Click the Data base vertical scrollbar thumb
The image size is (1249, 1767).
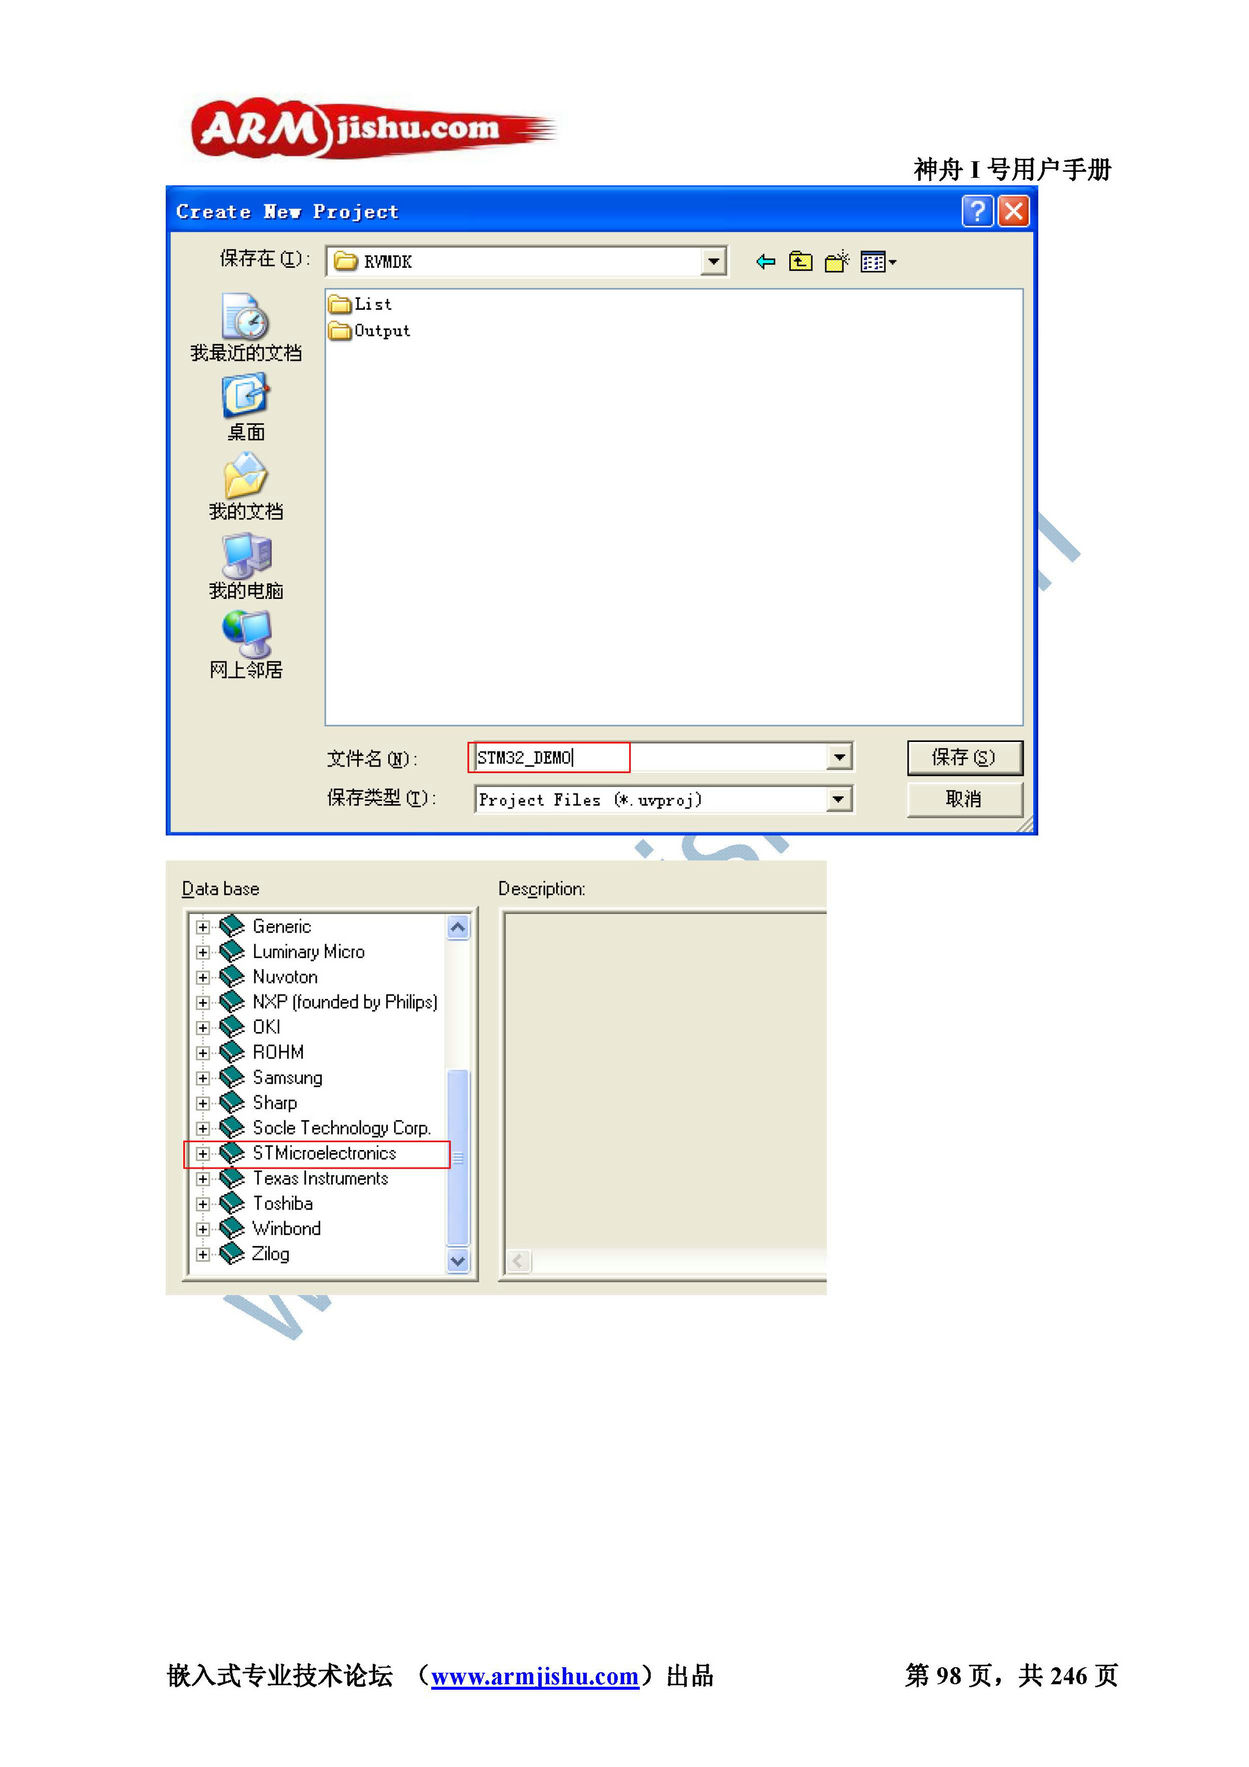458,1157
